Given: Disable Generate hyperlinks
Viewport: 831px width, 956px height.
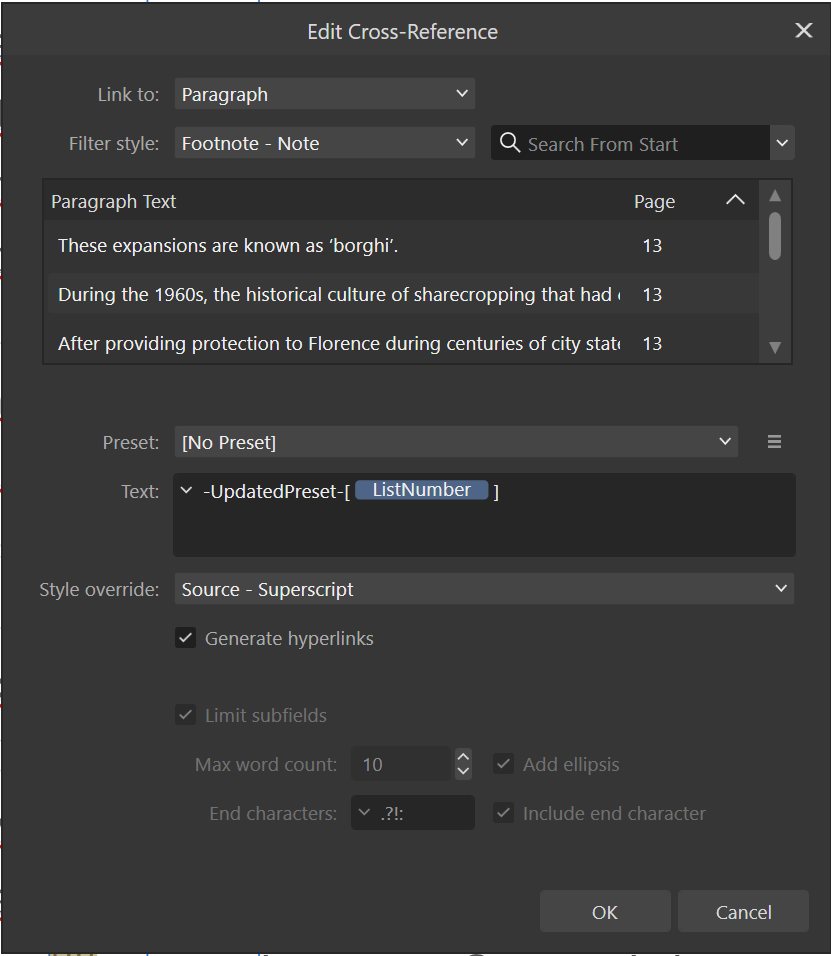Looking at the screenshot, I should pyautogui.click(x=185, y=638).
